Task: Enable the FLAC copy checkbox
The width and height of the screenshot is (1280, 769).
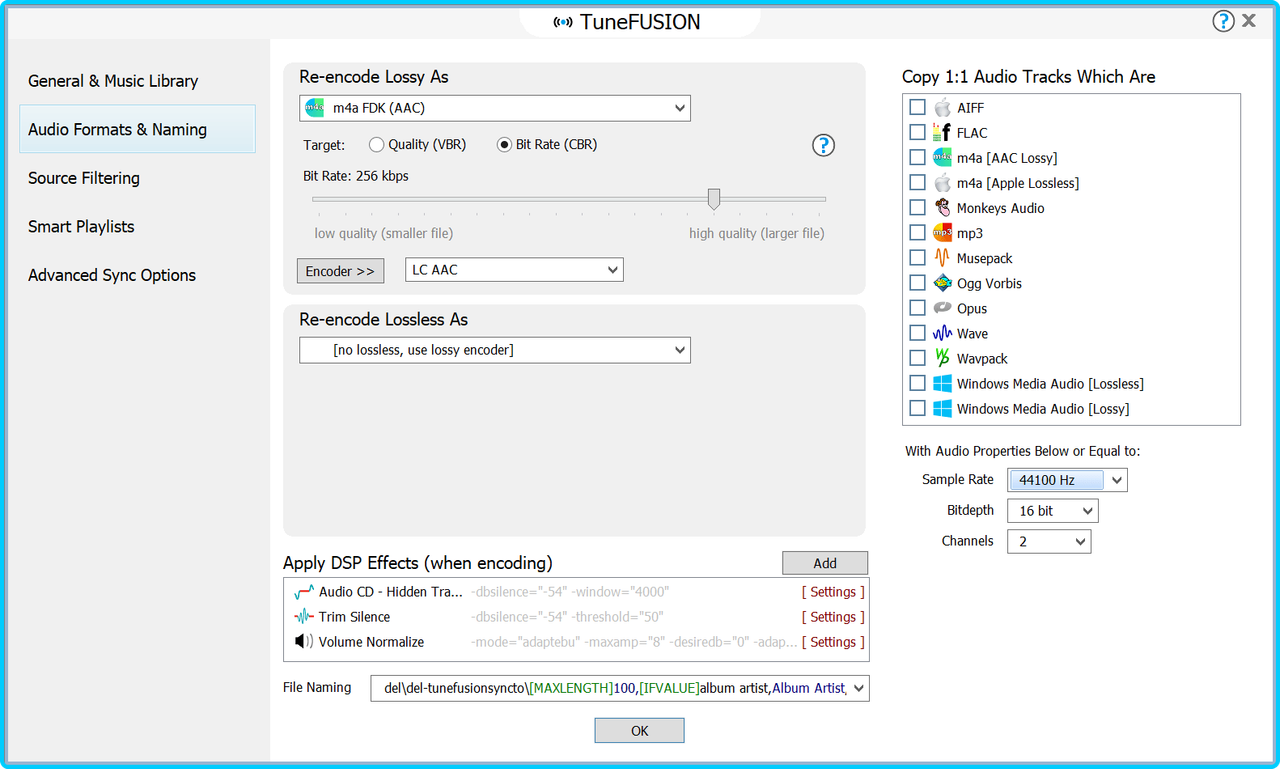Action: point(917,132)
